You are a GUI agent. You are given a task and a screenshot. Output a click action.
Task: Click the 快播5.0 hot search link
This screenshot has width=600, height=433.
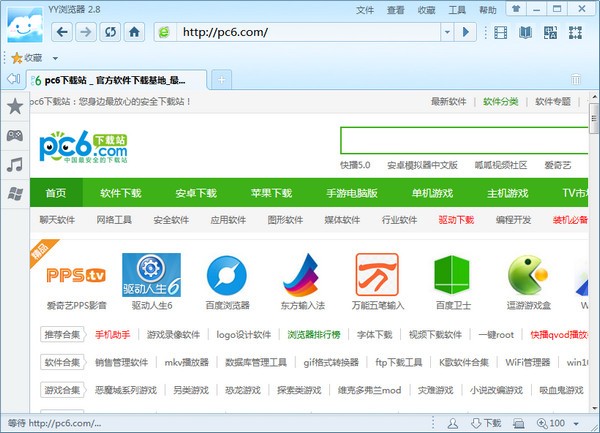355,165
